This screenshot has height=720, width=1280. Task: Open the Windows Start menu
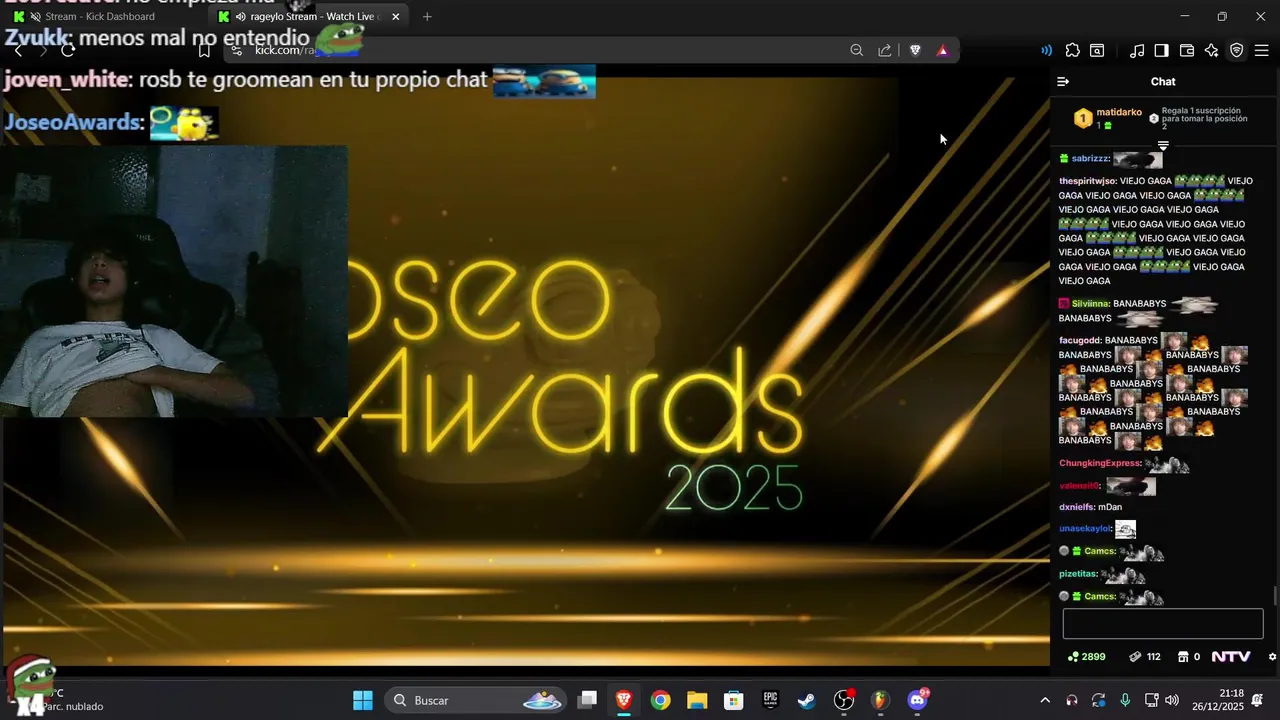(x=363, y=700)
